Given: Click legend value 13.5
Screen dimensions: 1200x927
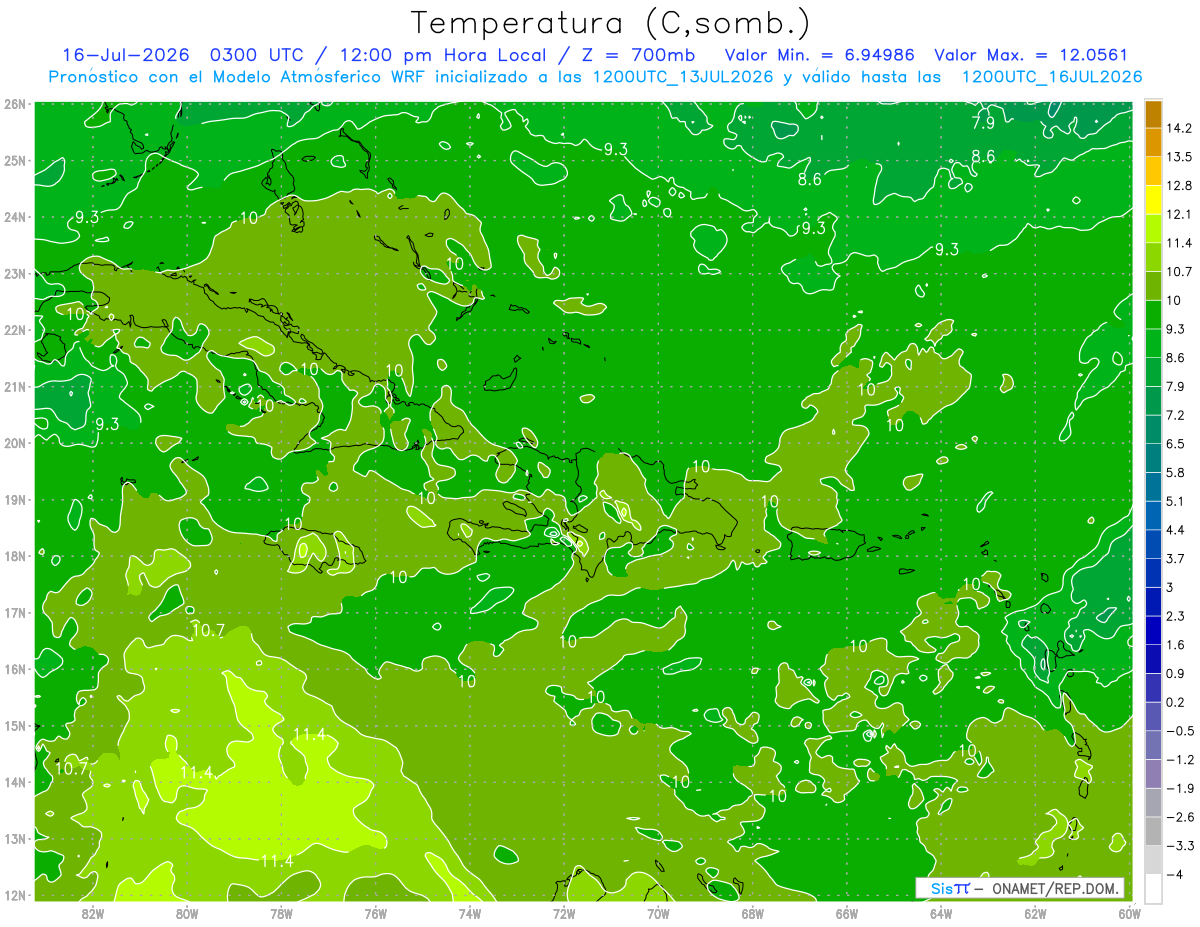Looking at the screenshot, I should tap(1180, 157).
